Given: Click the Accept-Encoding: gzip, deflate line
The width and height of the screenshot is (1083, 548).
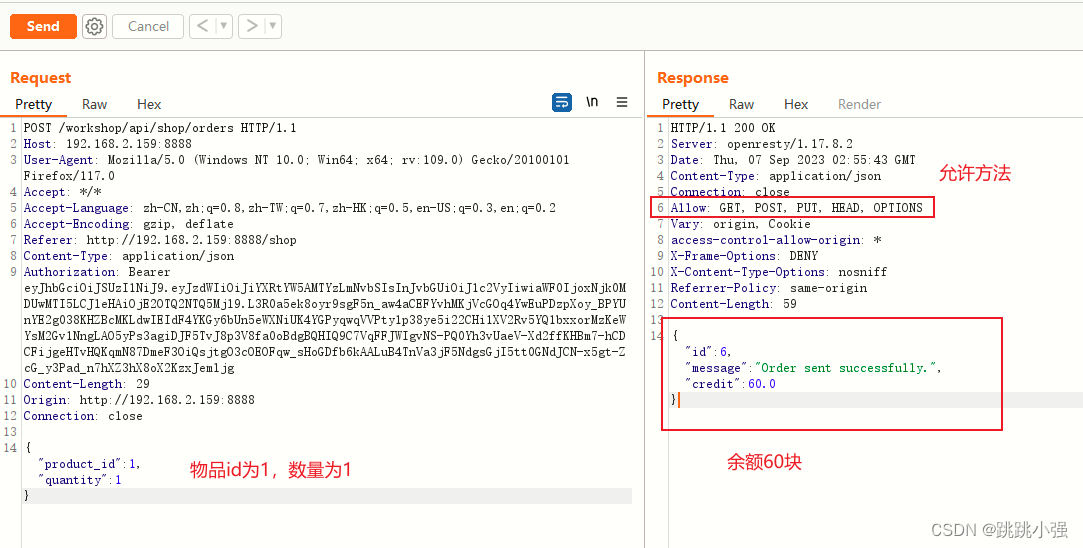Looking at the screenshot, I should click(128, 224).
